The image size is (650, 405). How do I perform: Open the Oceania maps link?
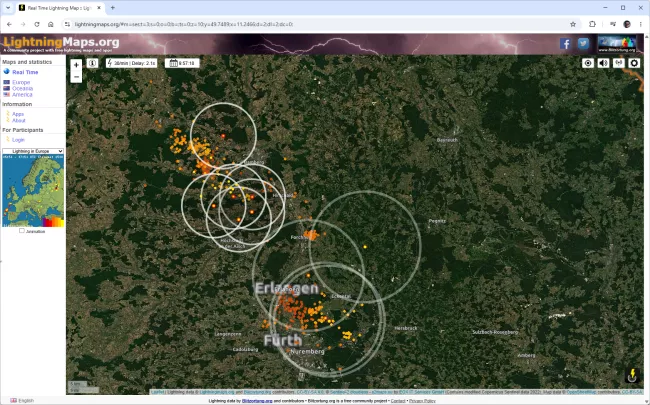[x=22, y=88]
